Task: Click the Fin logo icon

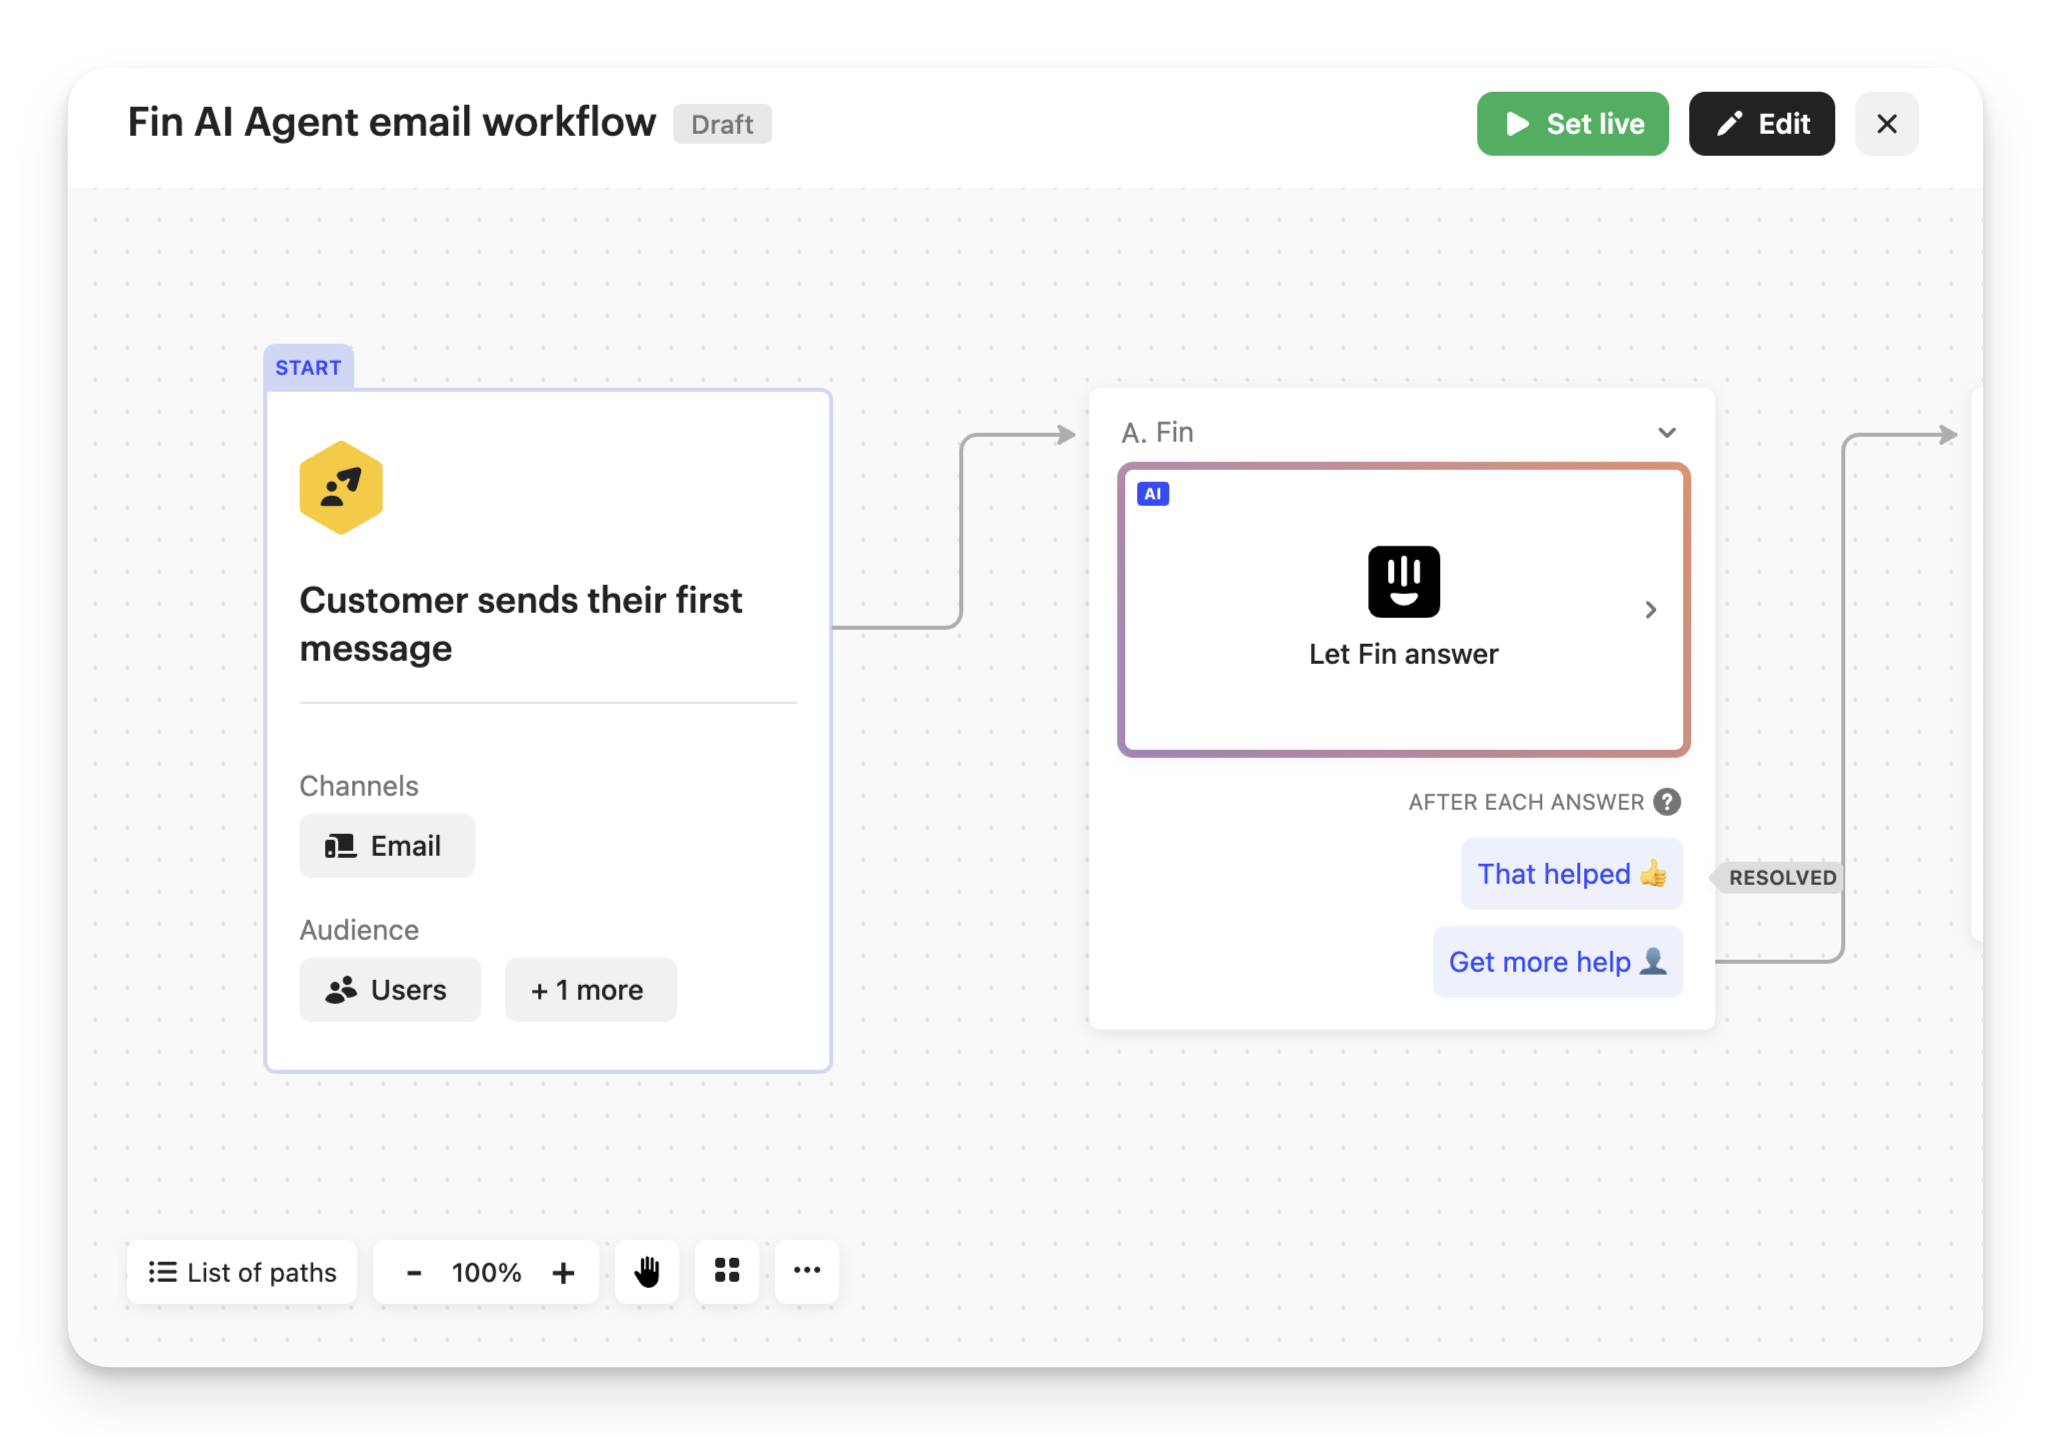Action: 1403,581
